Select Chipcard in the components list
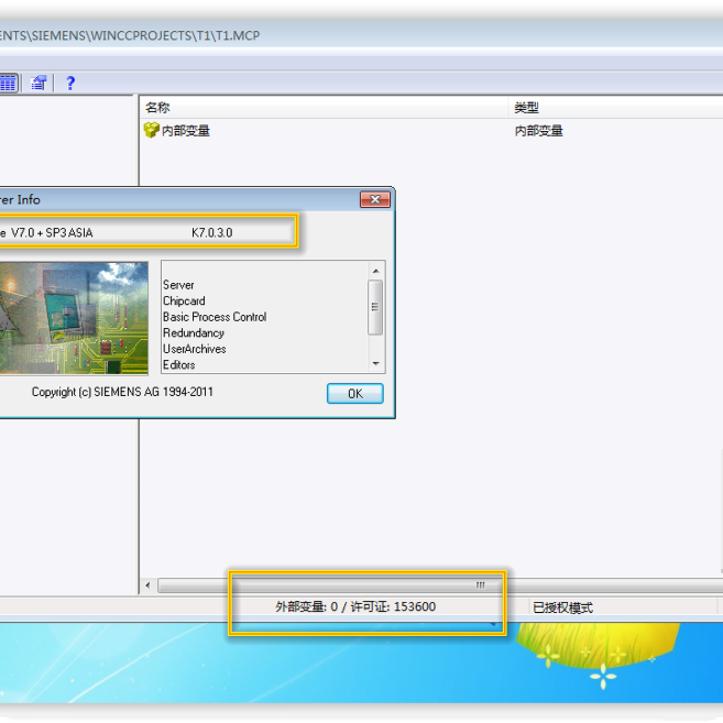Viewport: 723px width, 723px height. coord(184,301)
